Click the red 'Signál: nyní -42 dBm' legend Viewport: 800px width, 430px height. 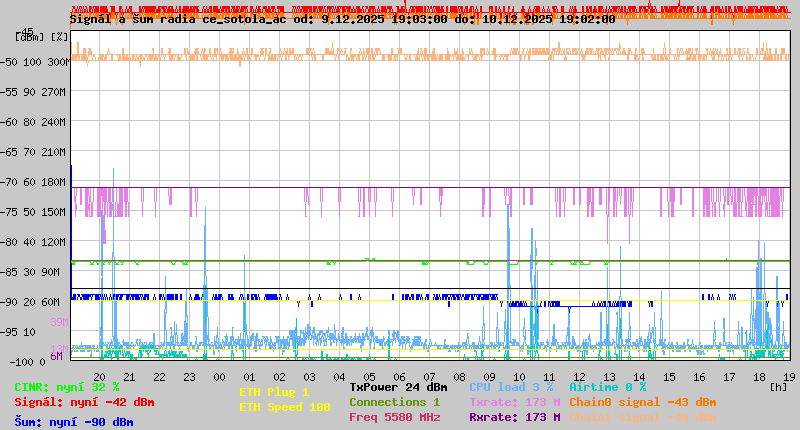(x=84, y=402)
